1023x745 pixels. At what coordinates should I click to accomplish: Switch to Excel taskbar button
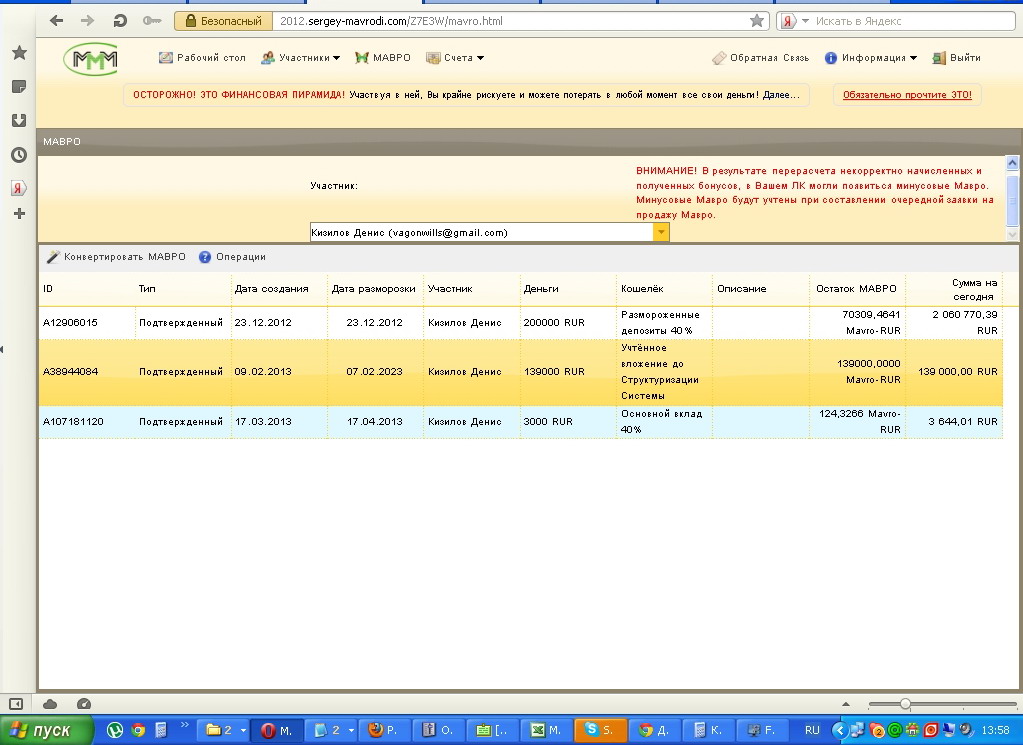coord(546,731)
